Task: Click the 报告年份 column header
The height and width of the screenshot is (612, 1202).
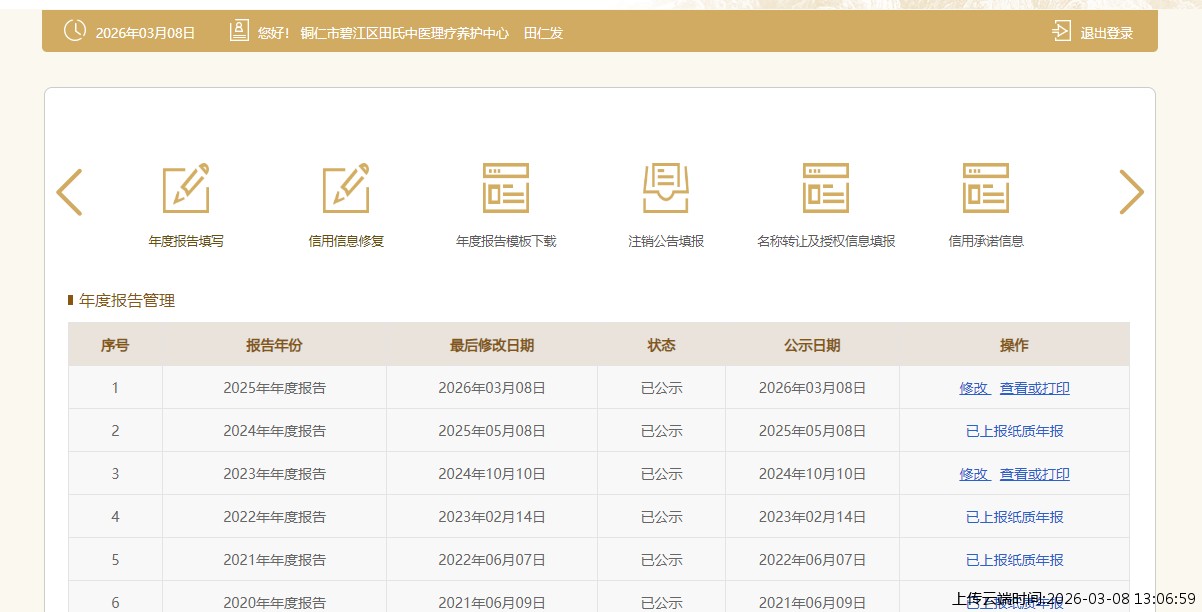Action: pos(274,345)
